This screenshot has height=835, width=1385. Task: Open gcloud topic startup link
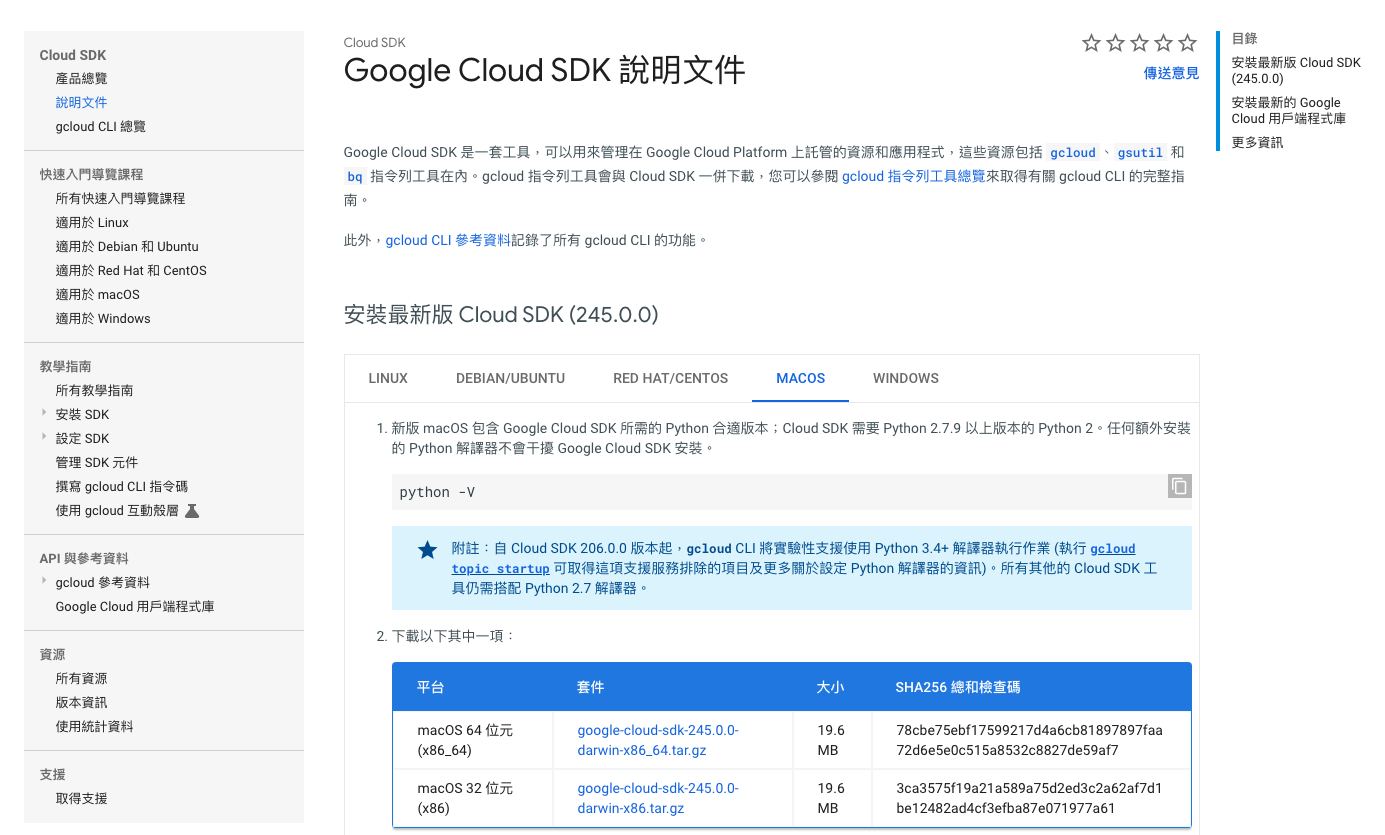tap(794, 558)
